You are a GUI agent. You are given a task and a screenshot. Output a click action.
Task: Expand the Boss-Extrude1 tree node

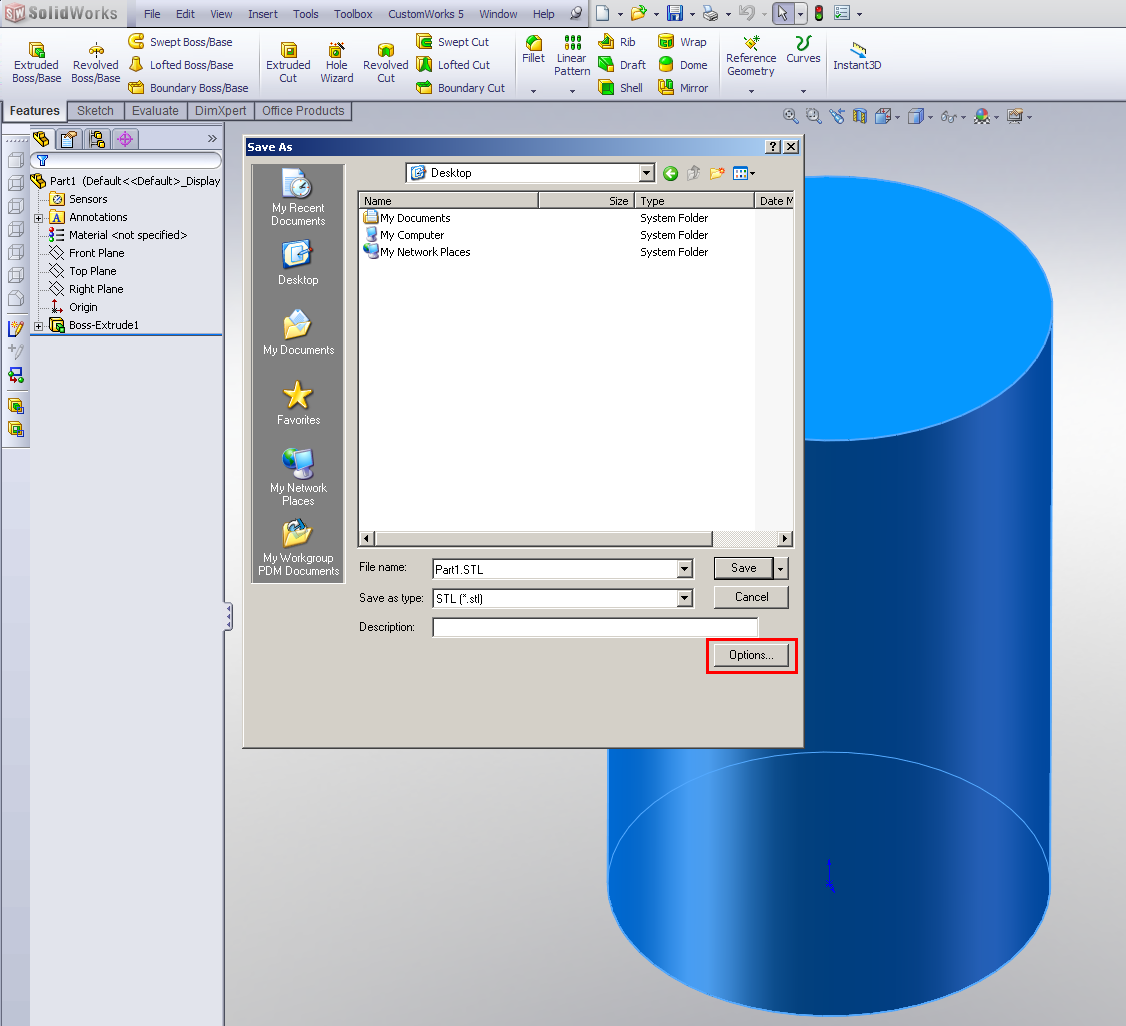click(x=39, y=326)
